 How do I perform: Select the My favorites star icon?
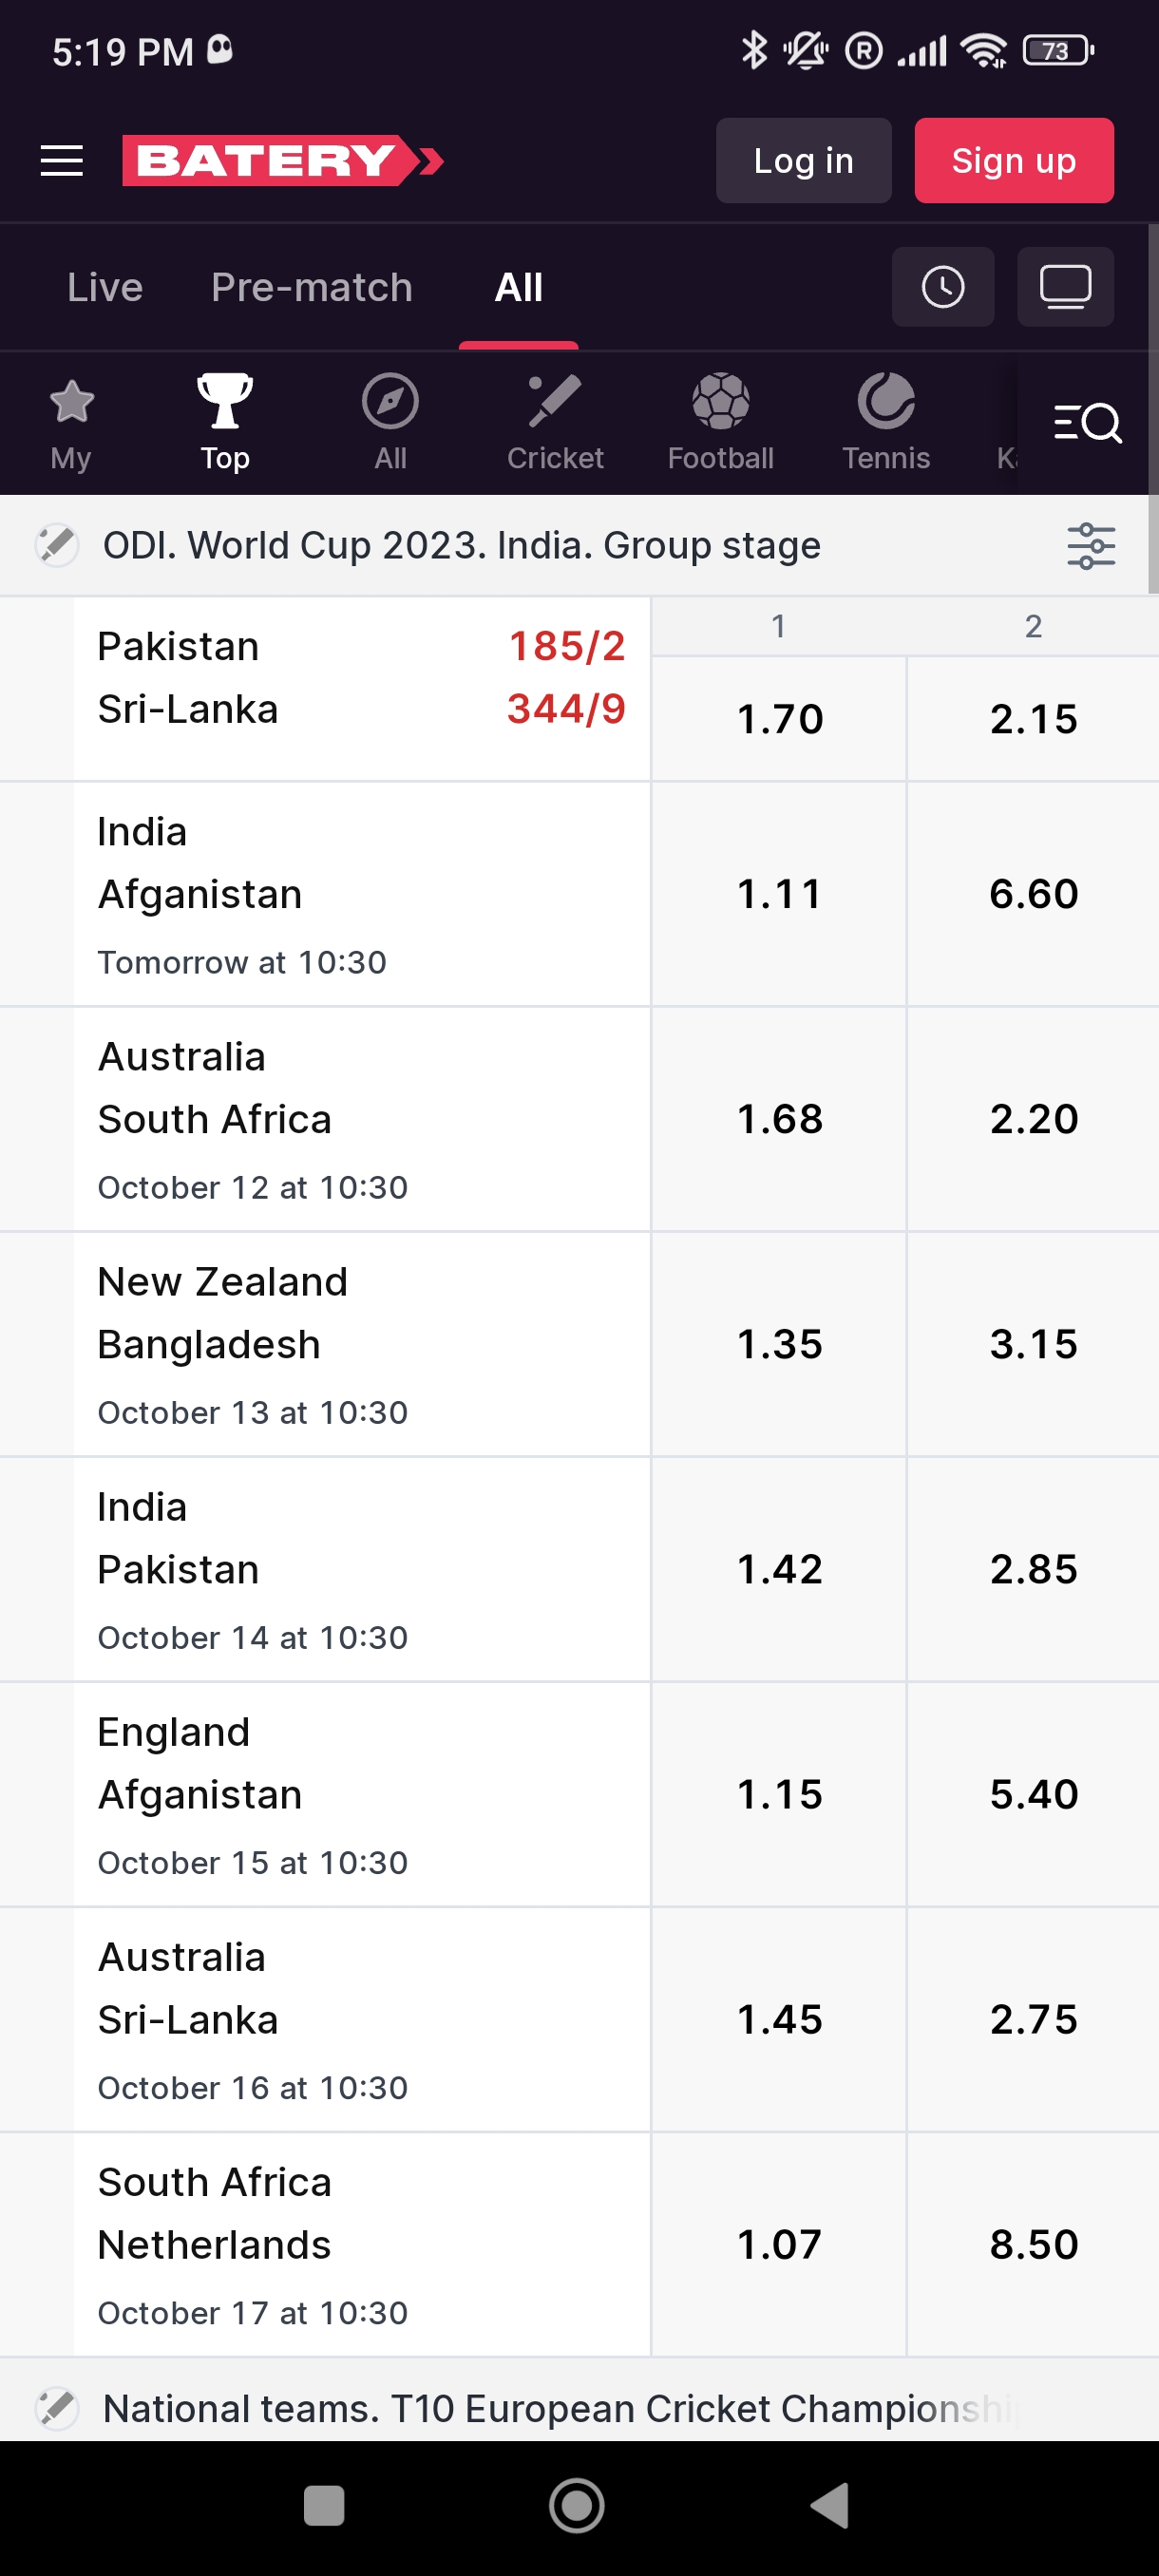coord(71,422)
